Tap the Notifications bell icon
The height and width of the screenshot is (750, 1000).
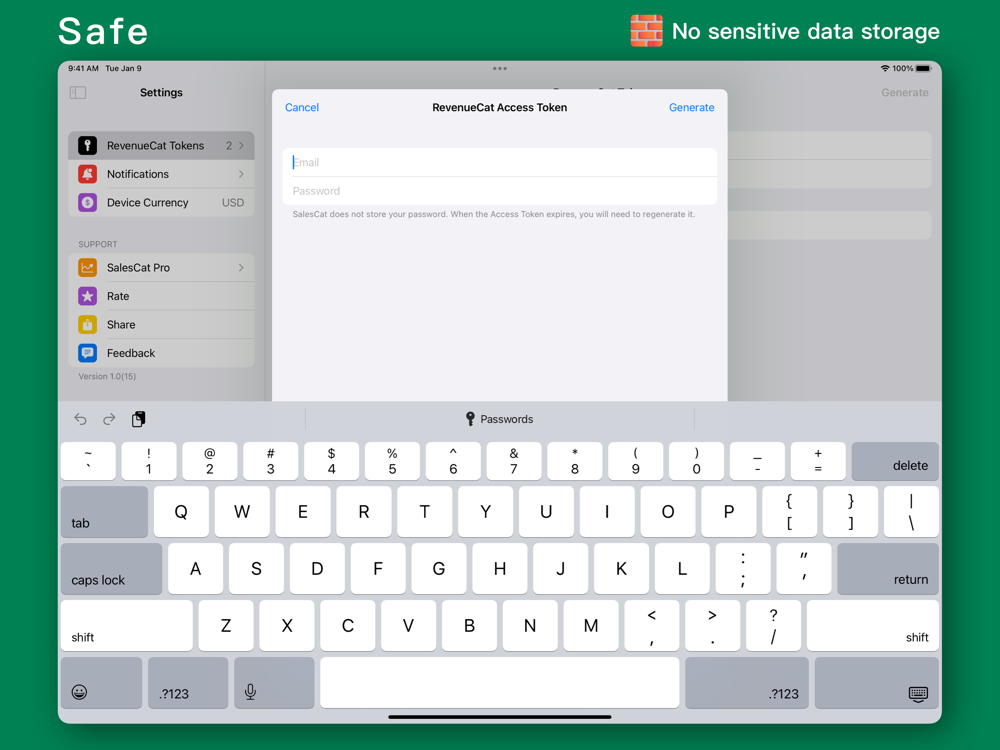87,174
